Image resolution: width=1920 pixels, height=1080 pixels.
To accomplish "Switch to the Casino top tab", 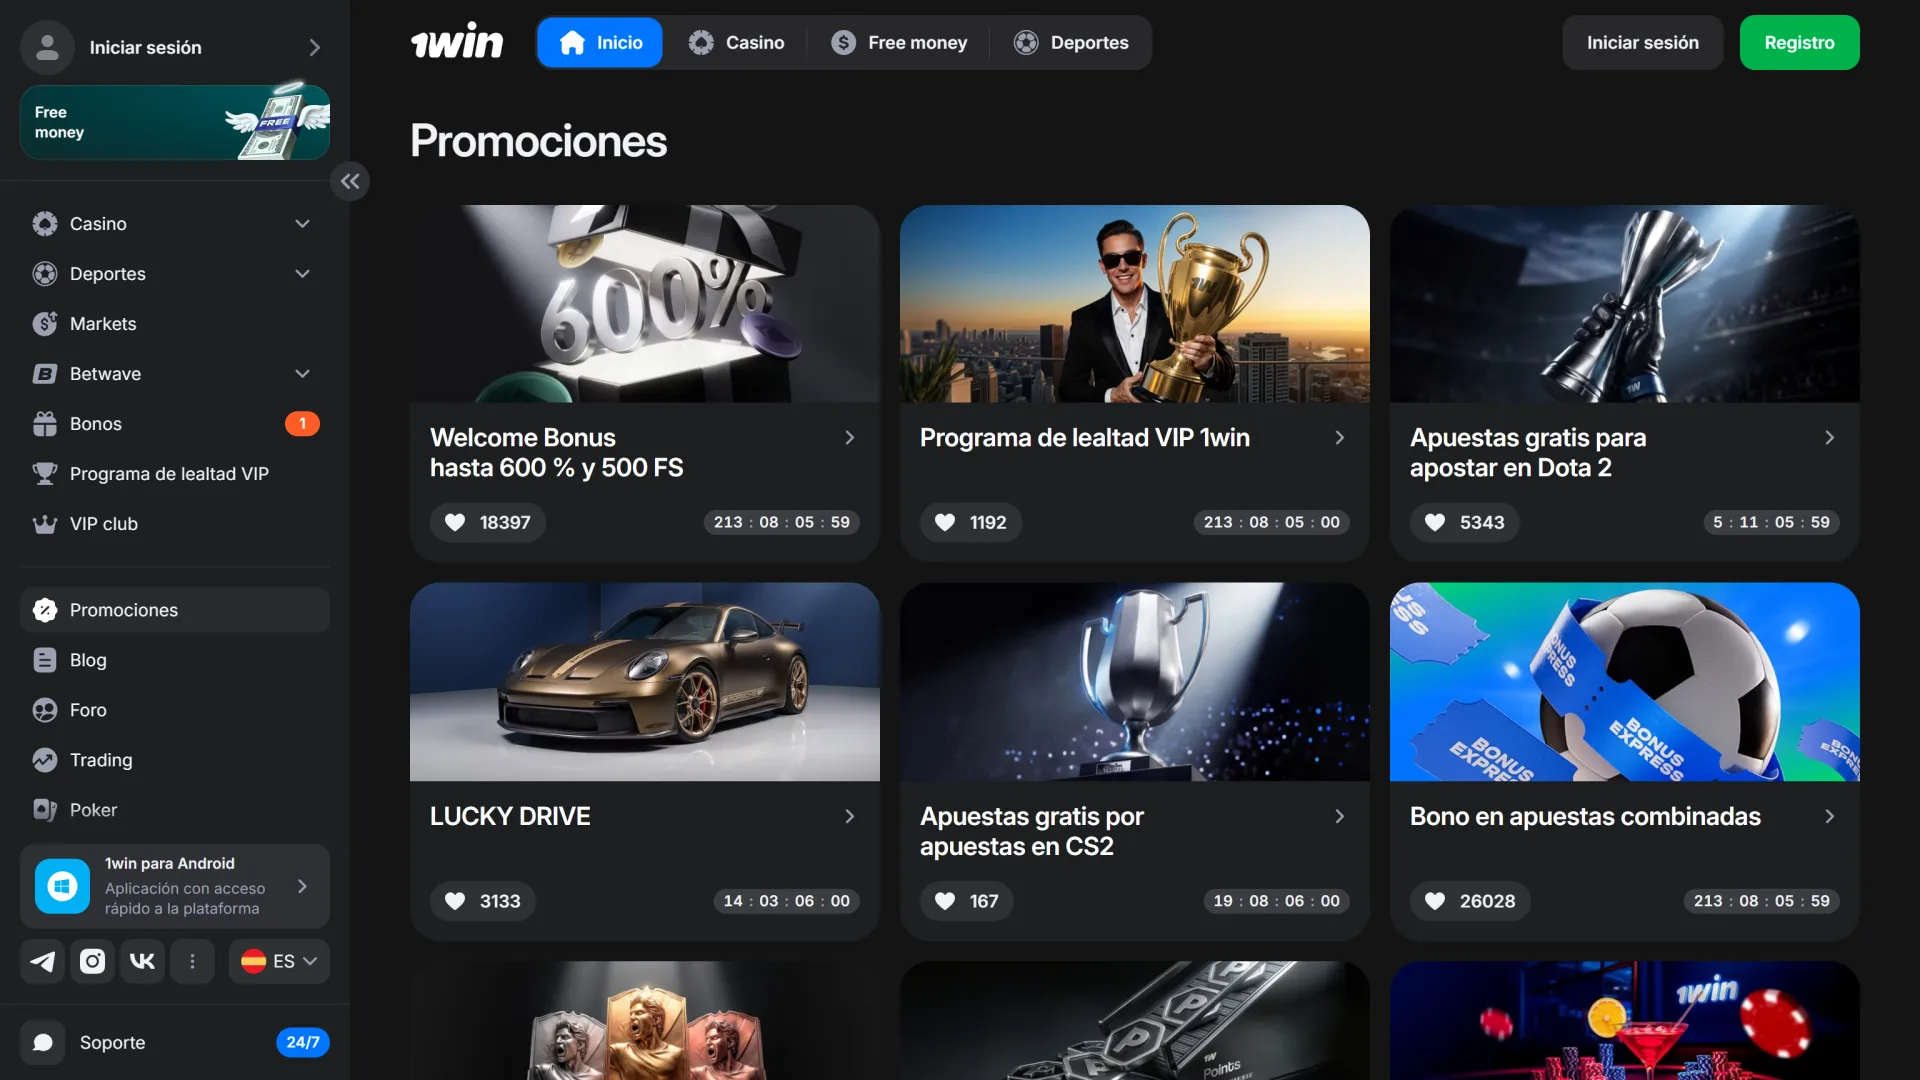I will pos(736,42).
